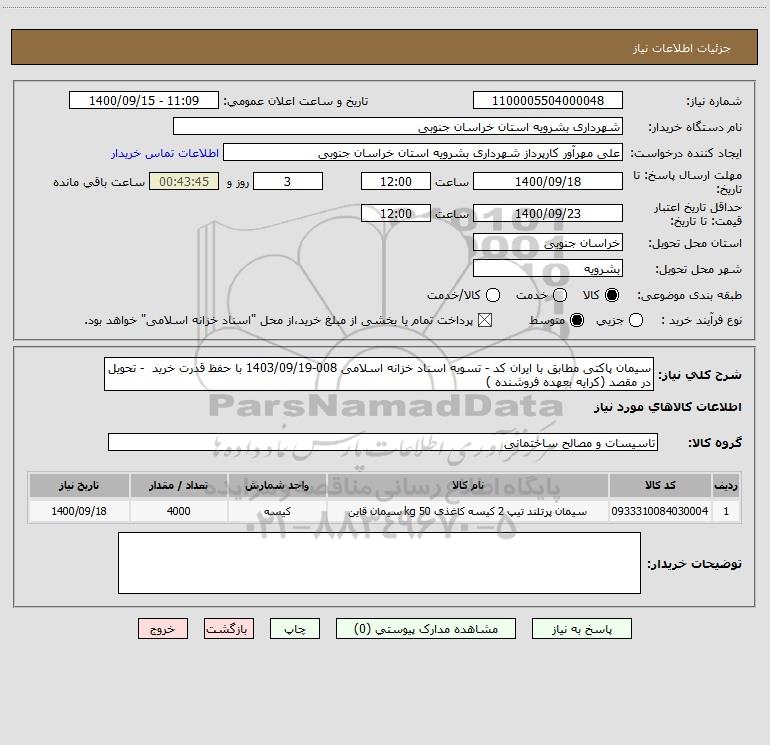Click the Portland cement product name cell
Image resolution: width=770 pixels, height=745 pixels.
point(468,511)
